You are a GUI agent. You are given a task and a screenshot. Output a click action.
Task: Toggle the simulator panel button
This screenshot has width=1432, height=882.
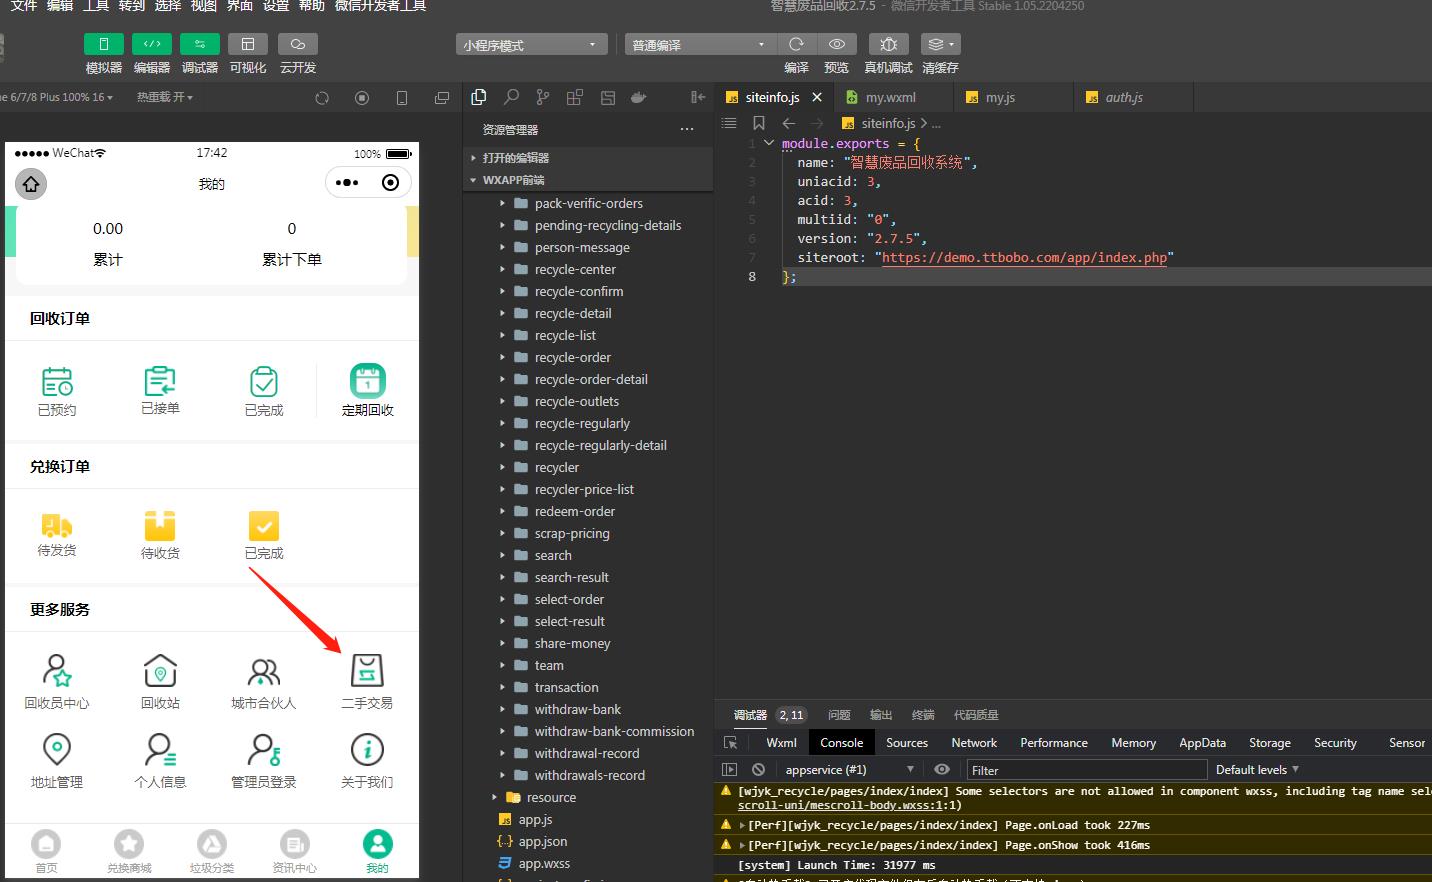(x=103, y=44)
